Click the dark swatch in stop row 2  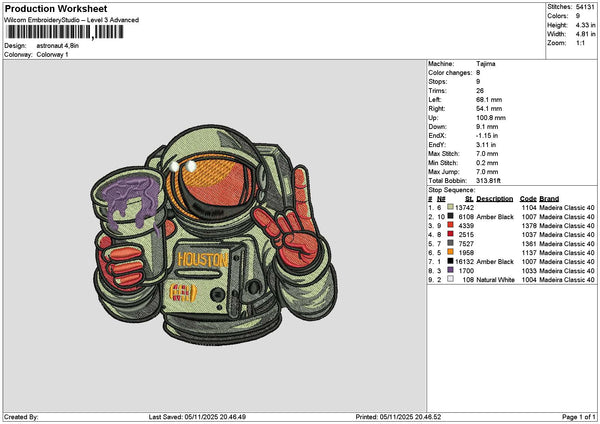pos(450,216)
